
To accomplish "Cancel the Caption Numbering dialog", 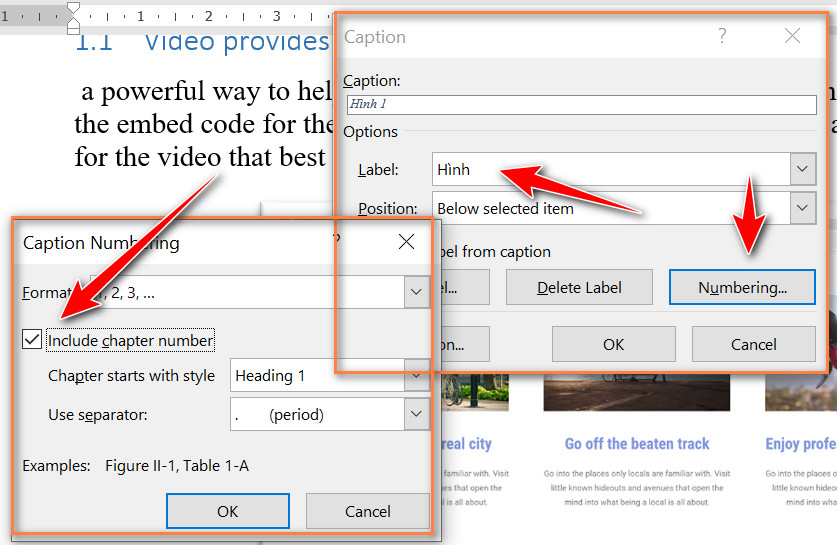I will pyautogui.click(x=367, y=511).
